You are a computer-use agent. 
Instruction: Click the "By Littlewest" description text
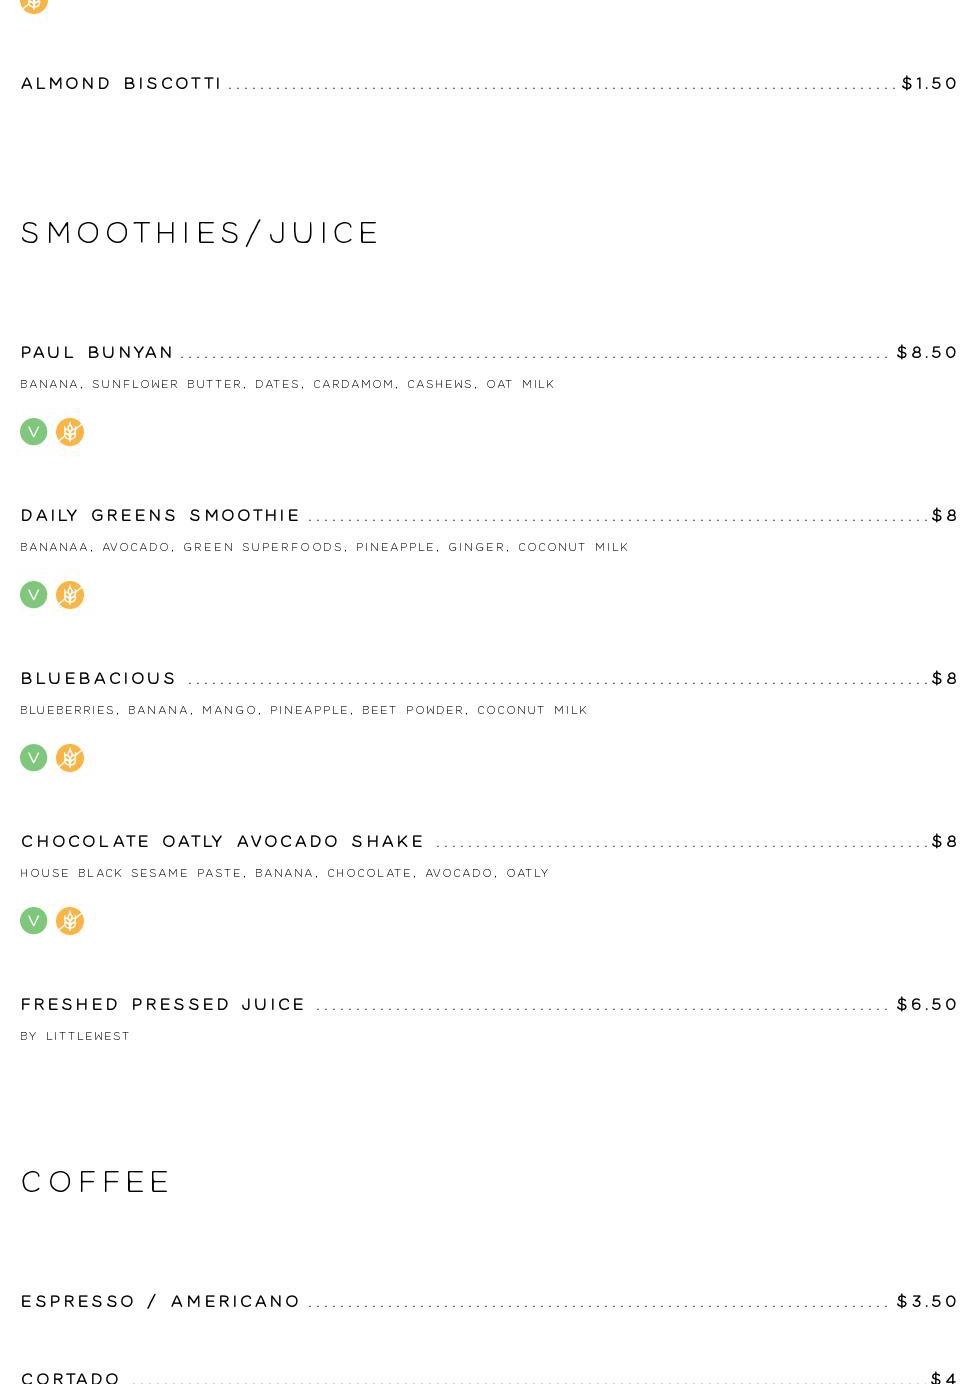pyautogui.click(x=75, y=1036)
